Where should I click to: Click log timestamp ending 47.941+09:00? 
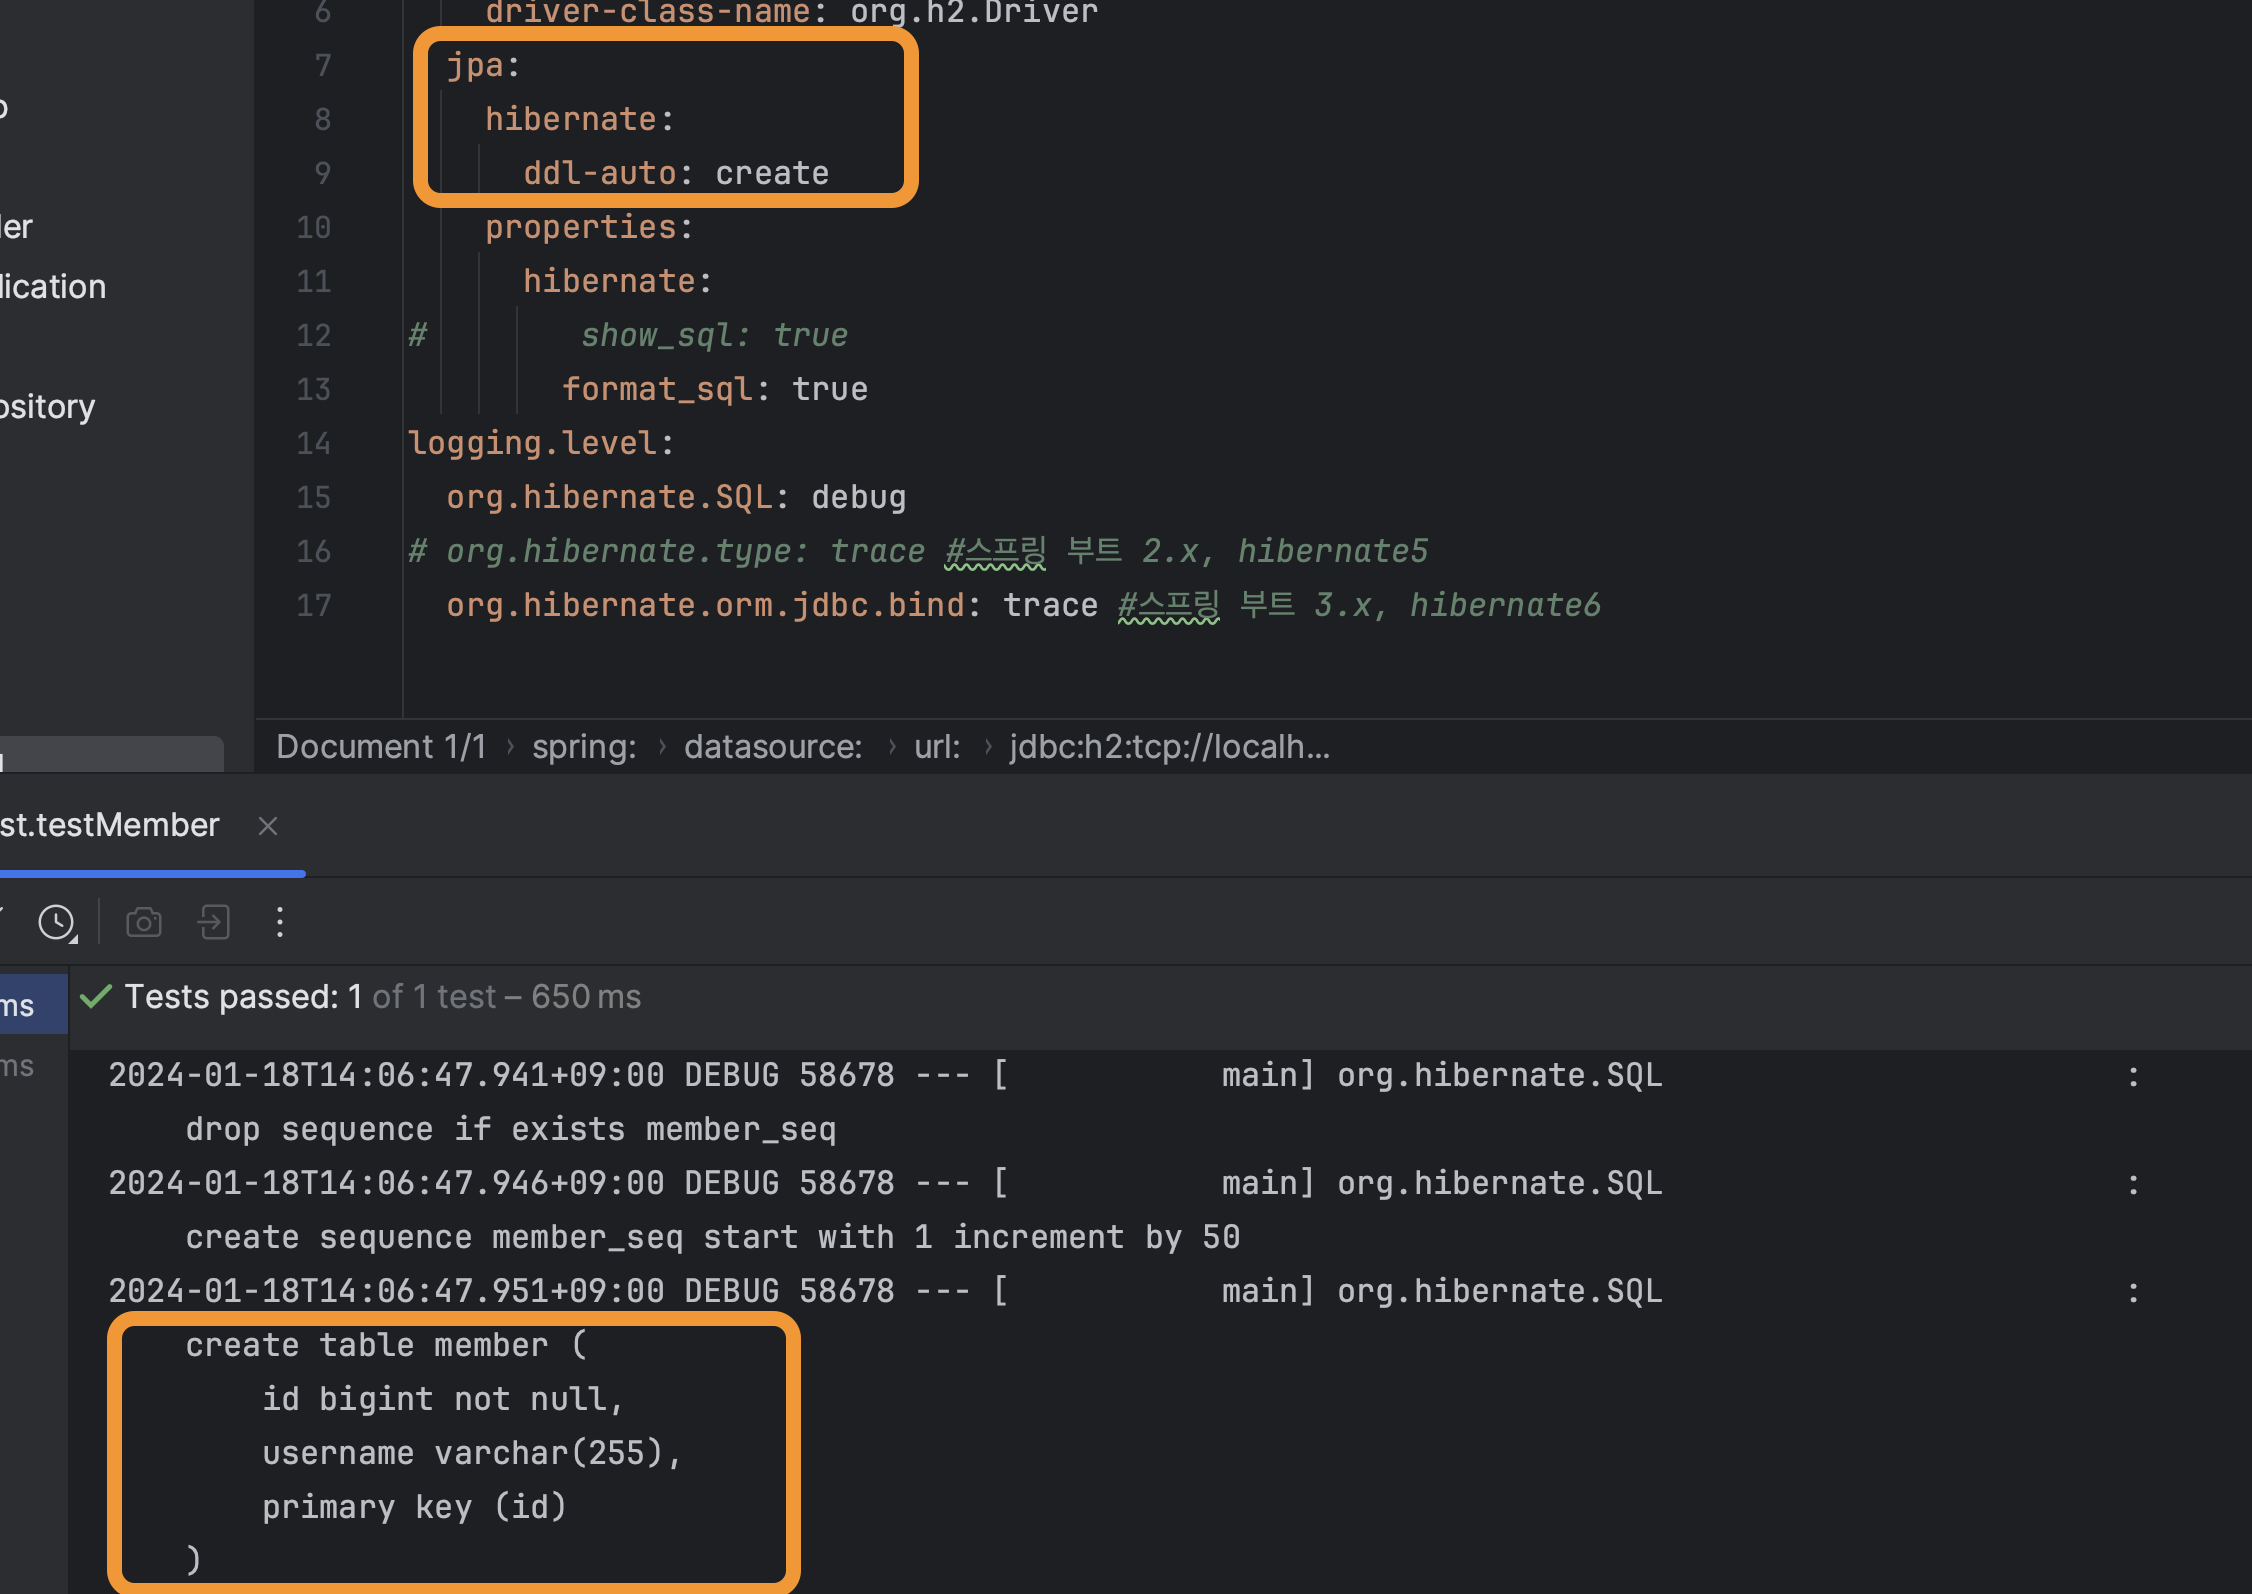[x=386, y=1075]
